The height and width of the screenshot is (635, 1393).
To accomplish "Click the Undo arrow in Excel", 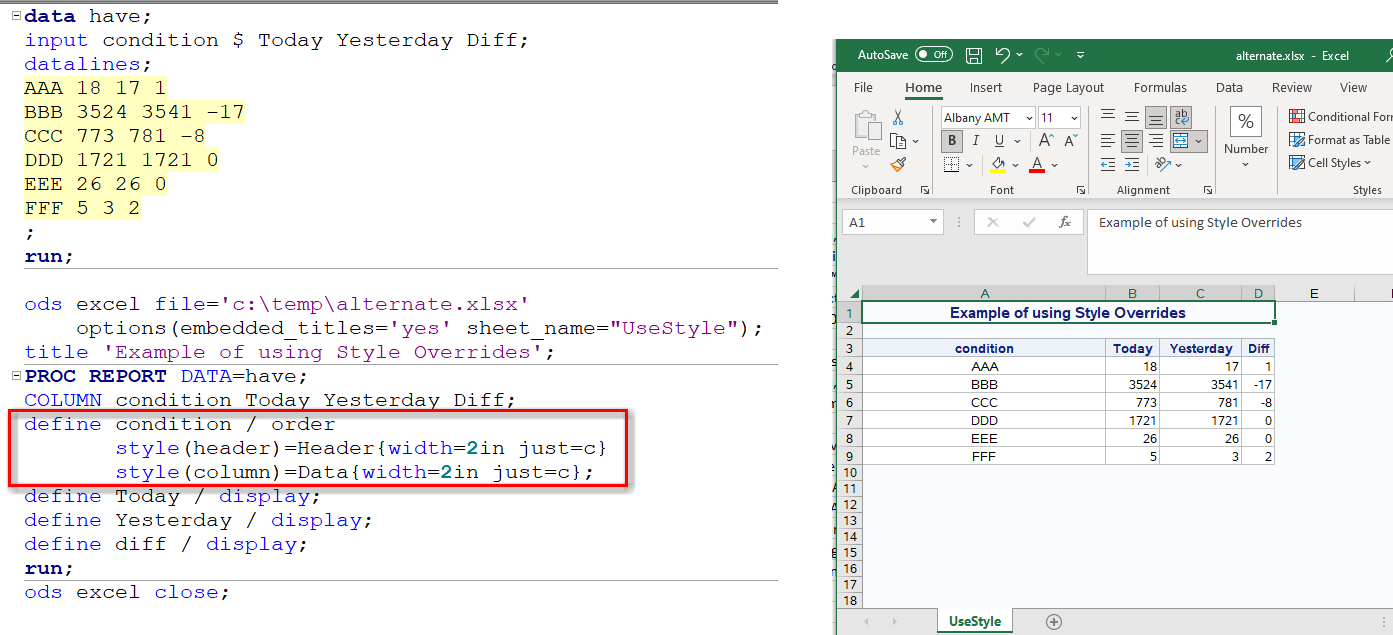I will [x=1002, y=55].
